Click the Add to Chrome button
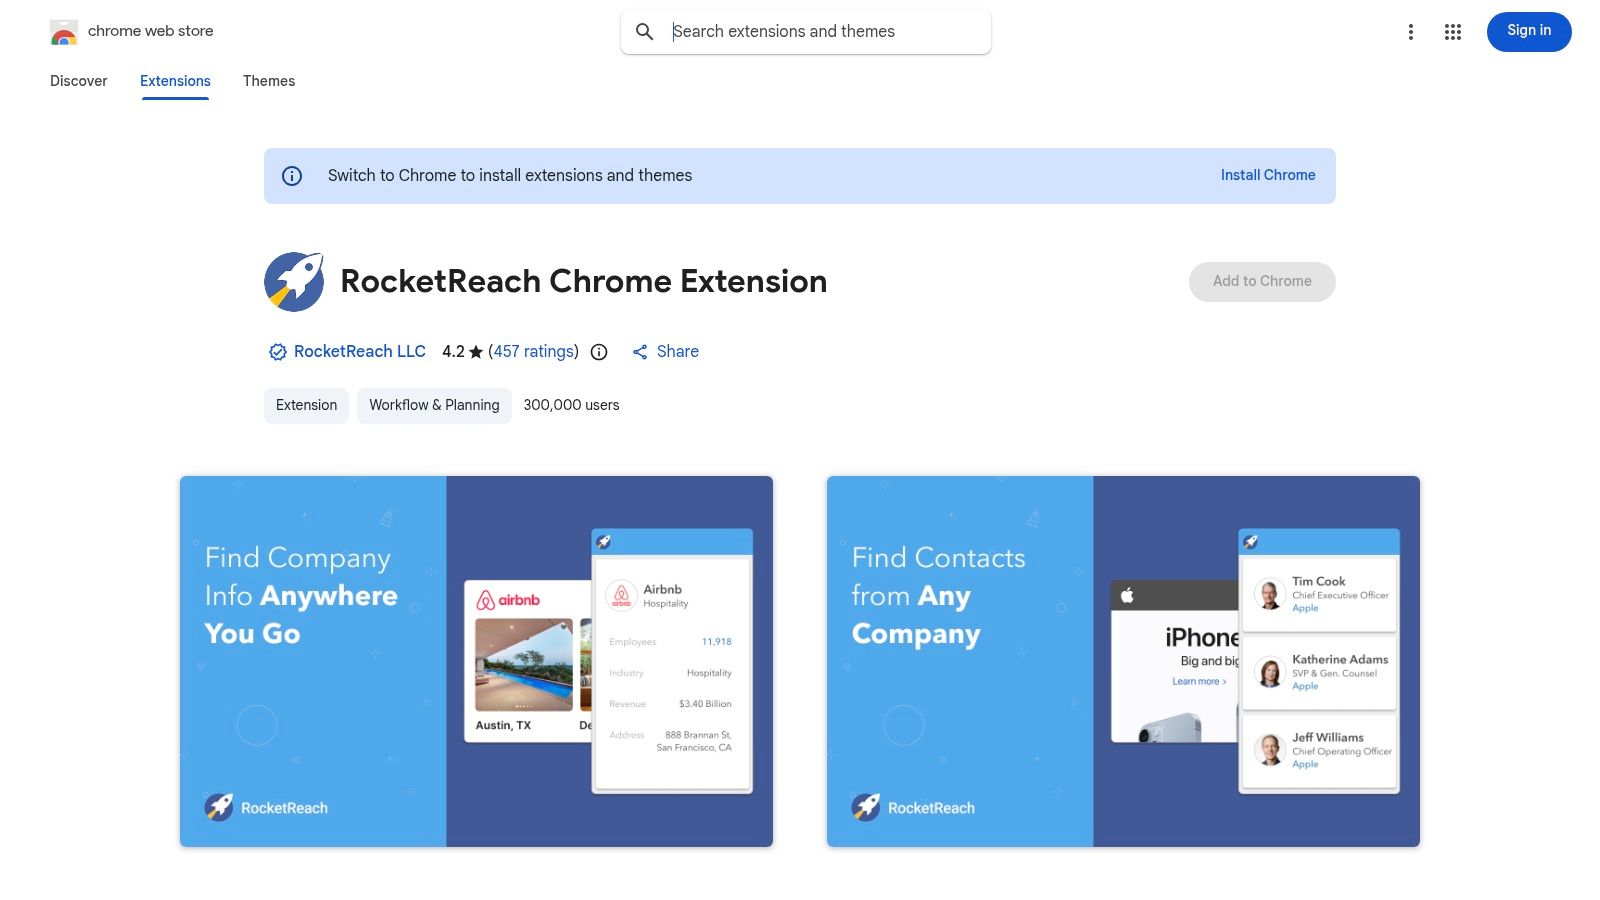The width and height of the screenshot is (1600, 900). 1262,282
